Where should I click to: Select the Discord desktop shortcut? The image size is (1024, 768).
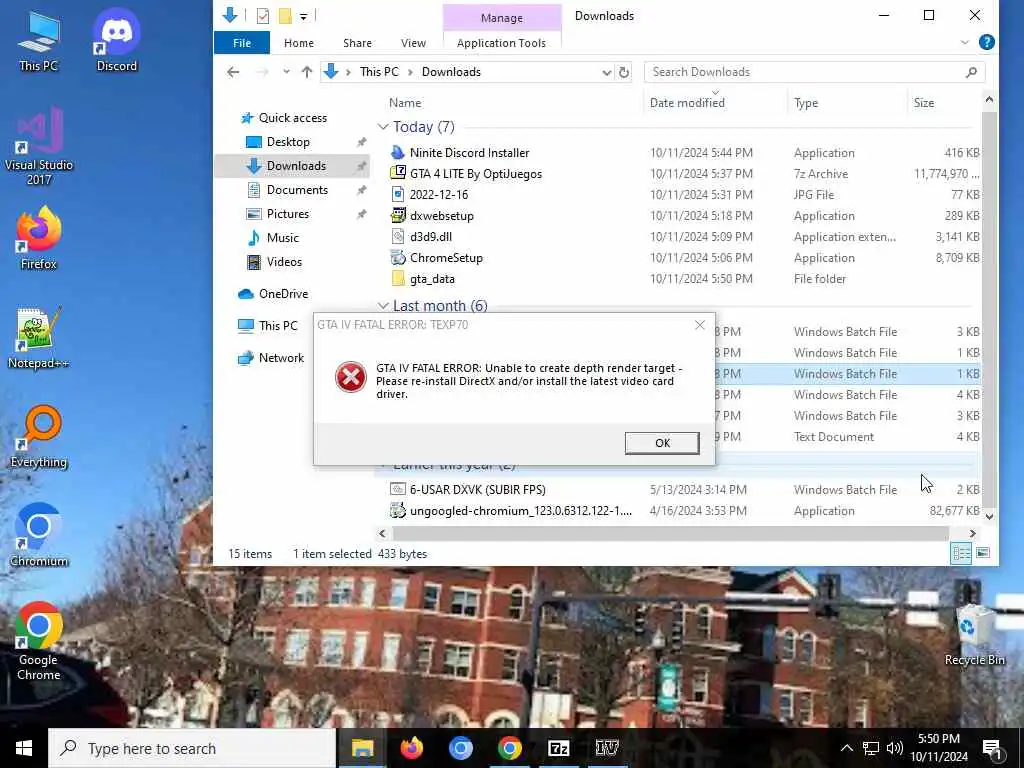(116, 40)
